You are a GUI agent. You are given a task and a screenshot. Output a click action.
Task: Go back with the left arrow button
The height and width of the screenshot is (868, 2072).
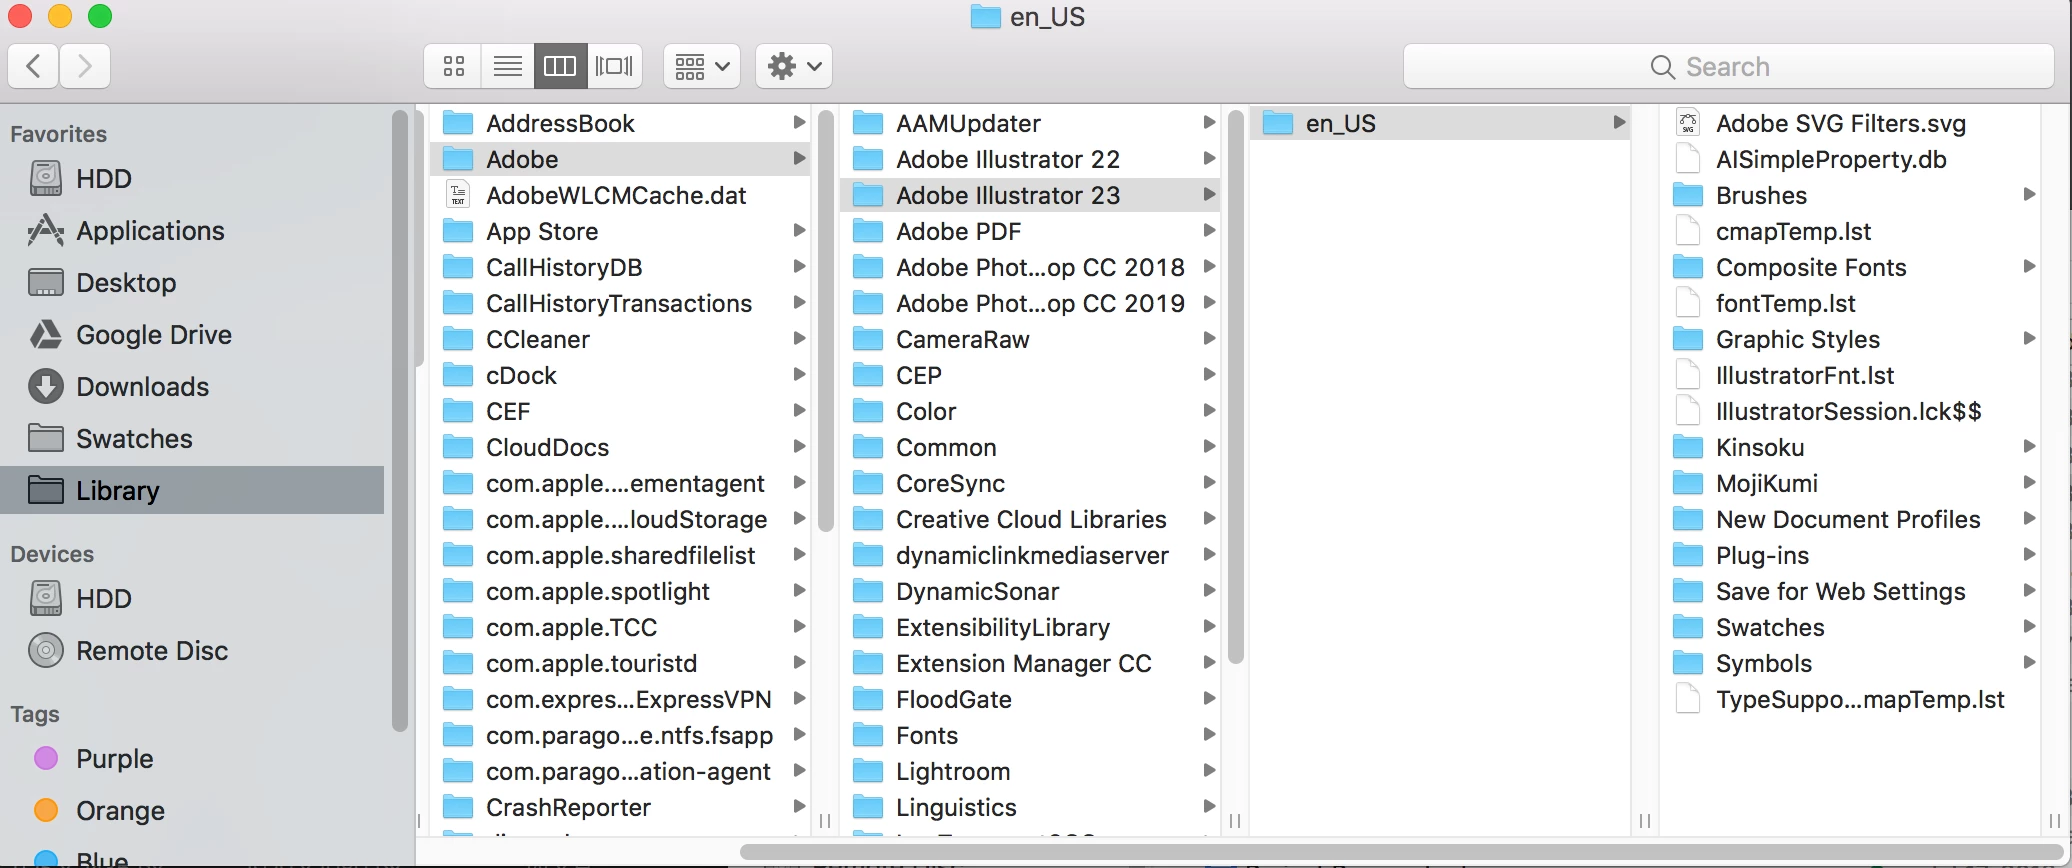pos(34,67)
